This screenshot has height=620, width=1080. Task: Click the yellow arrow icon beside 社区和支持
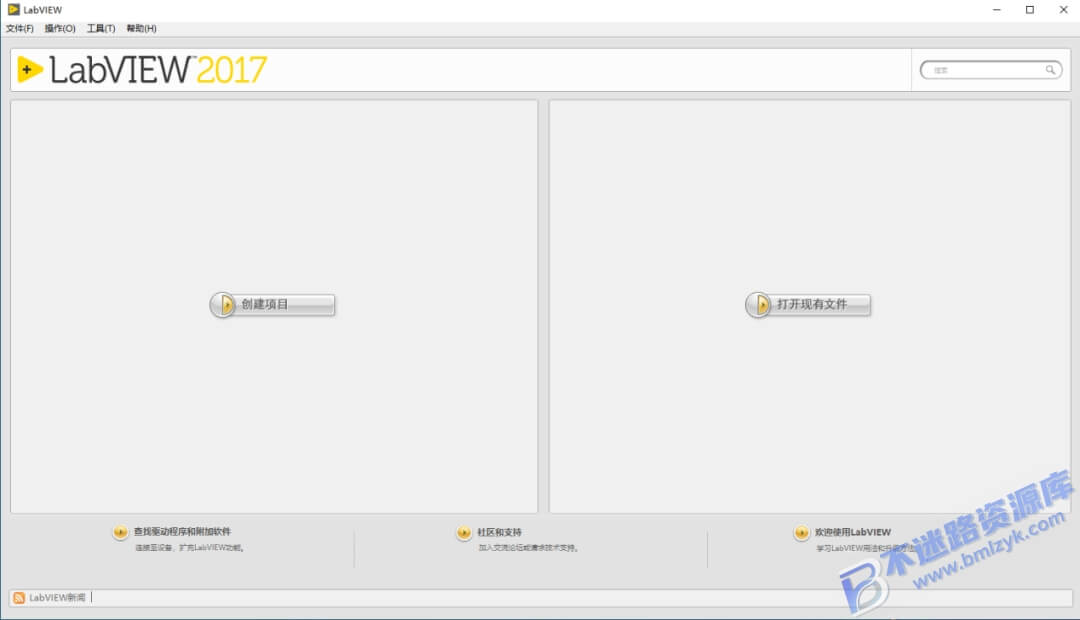pos(464,533)
